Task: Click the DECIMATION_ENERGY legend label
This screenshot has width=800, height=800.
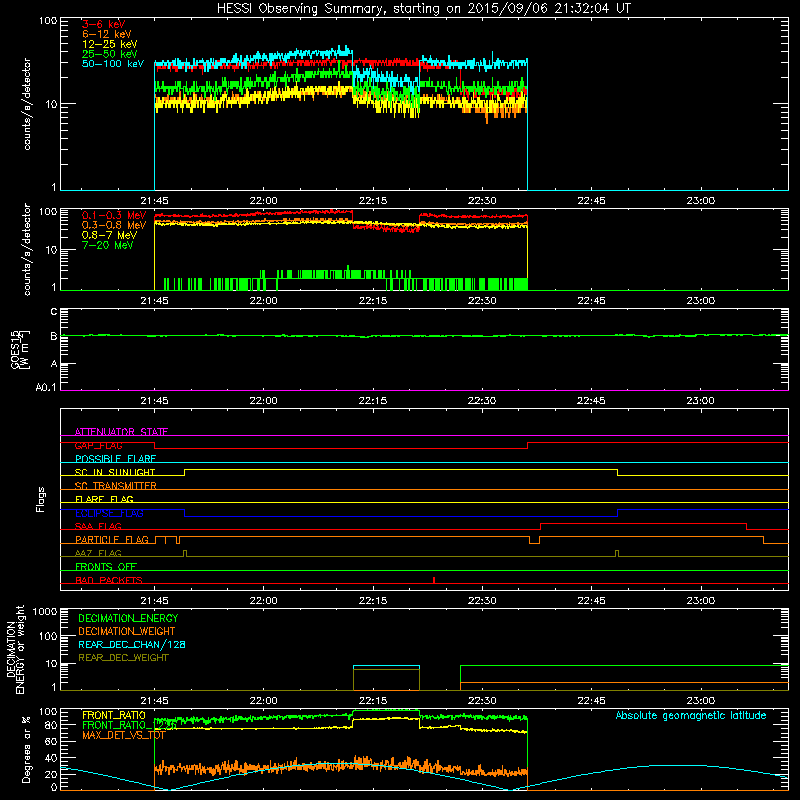Action: pos(128,618)
